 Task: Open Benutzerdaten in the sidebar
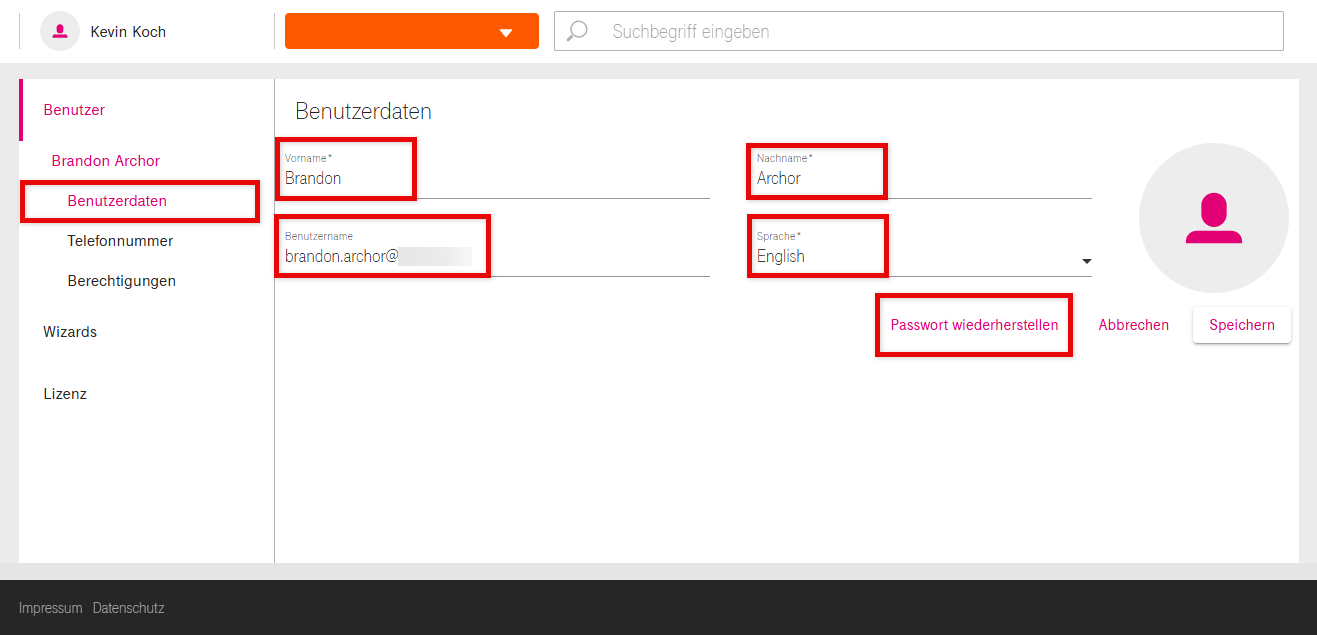pyautogui.click(x=117, y=201)
